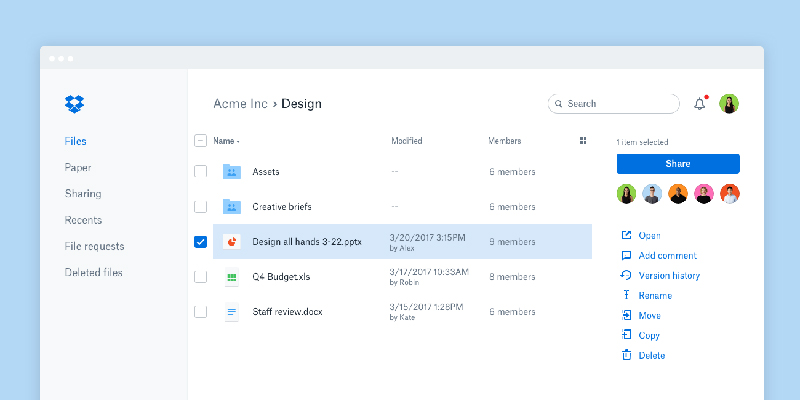The height and width of the screenshot is (400, 800).
Task: Click the Staff review.docx document icon
Action: pyautogui.click(x=232, y=312)
